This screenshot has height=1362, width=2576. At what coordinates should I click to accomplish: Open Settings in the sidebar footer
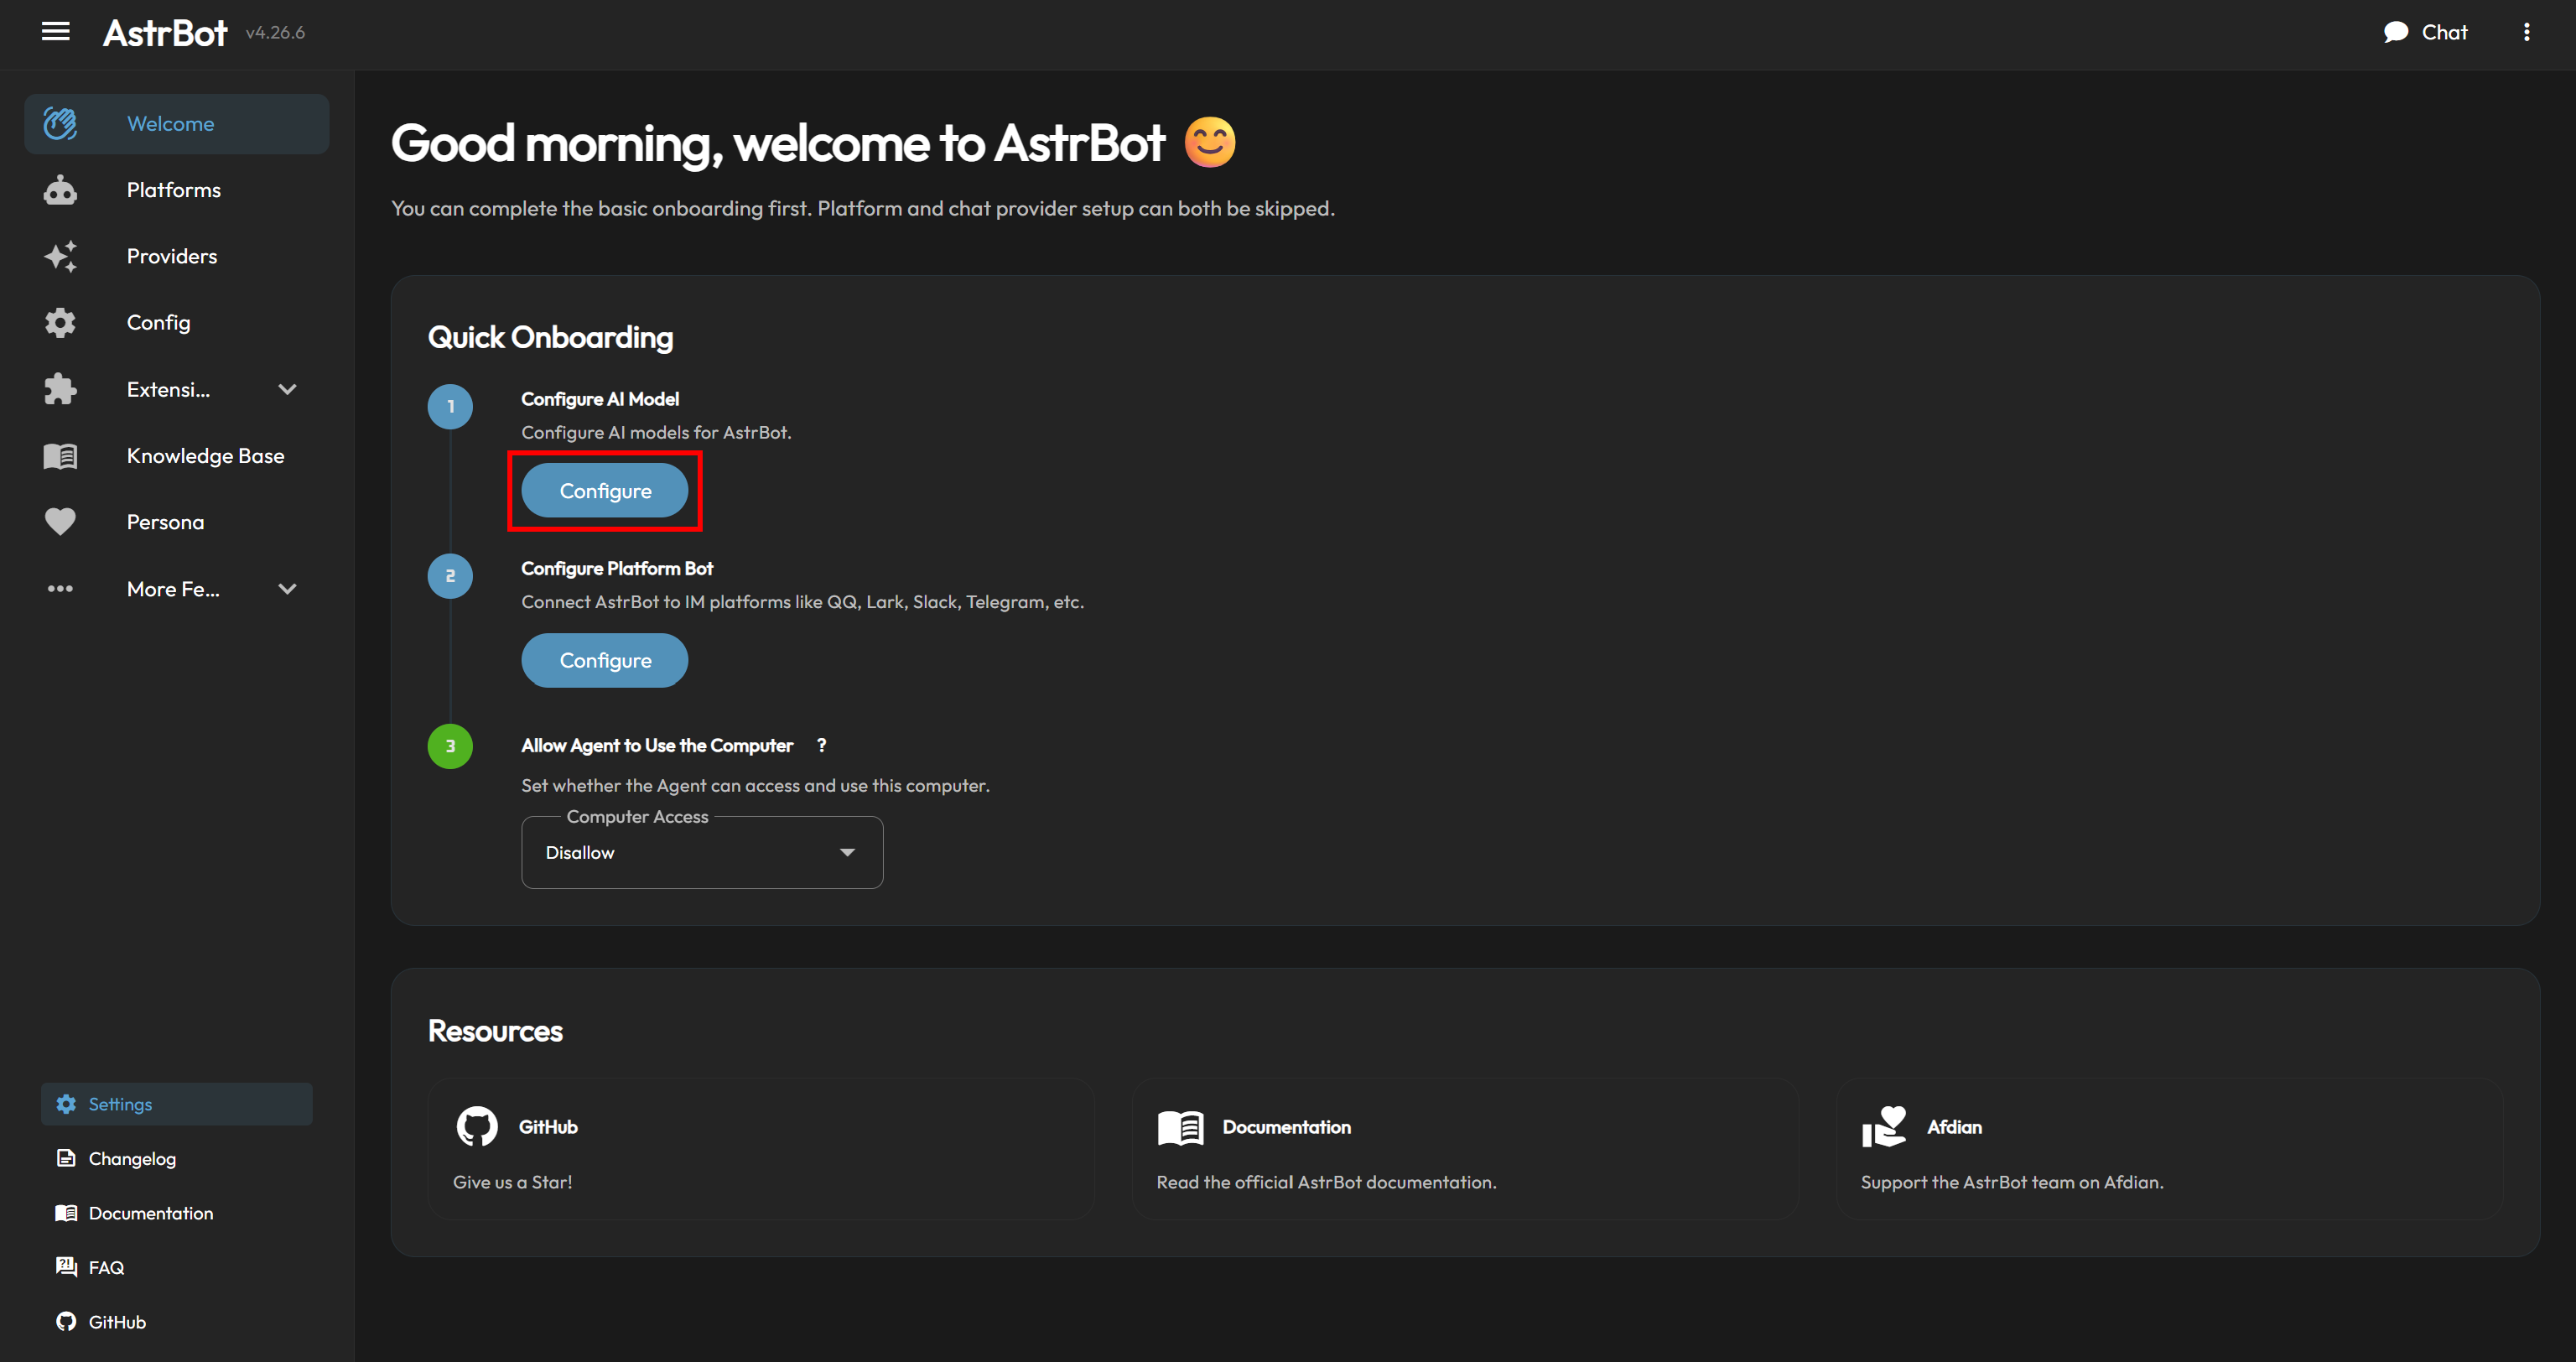point(177,1104)
